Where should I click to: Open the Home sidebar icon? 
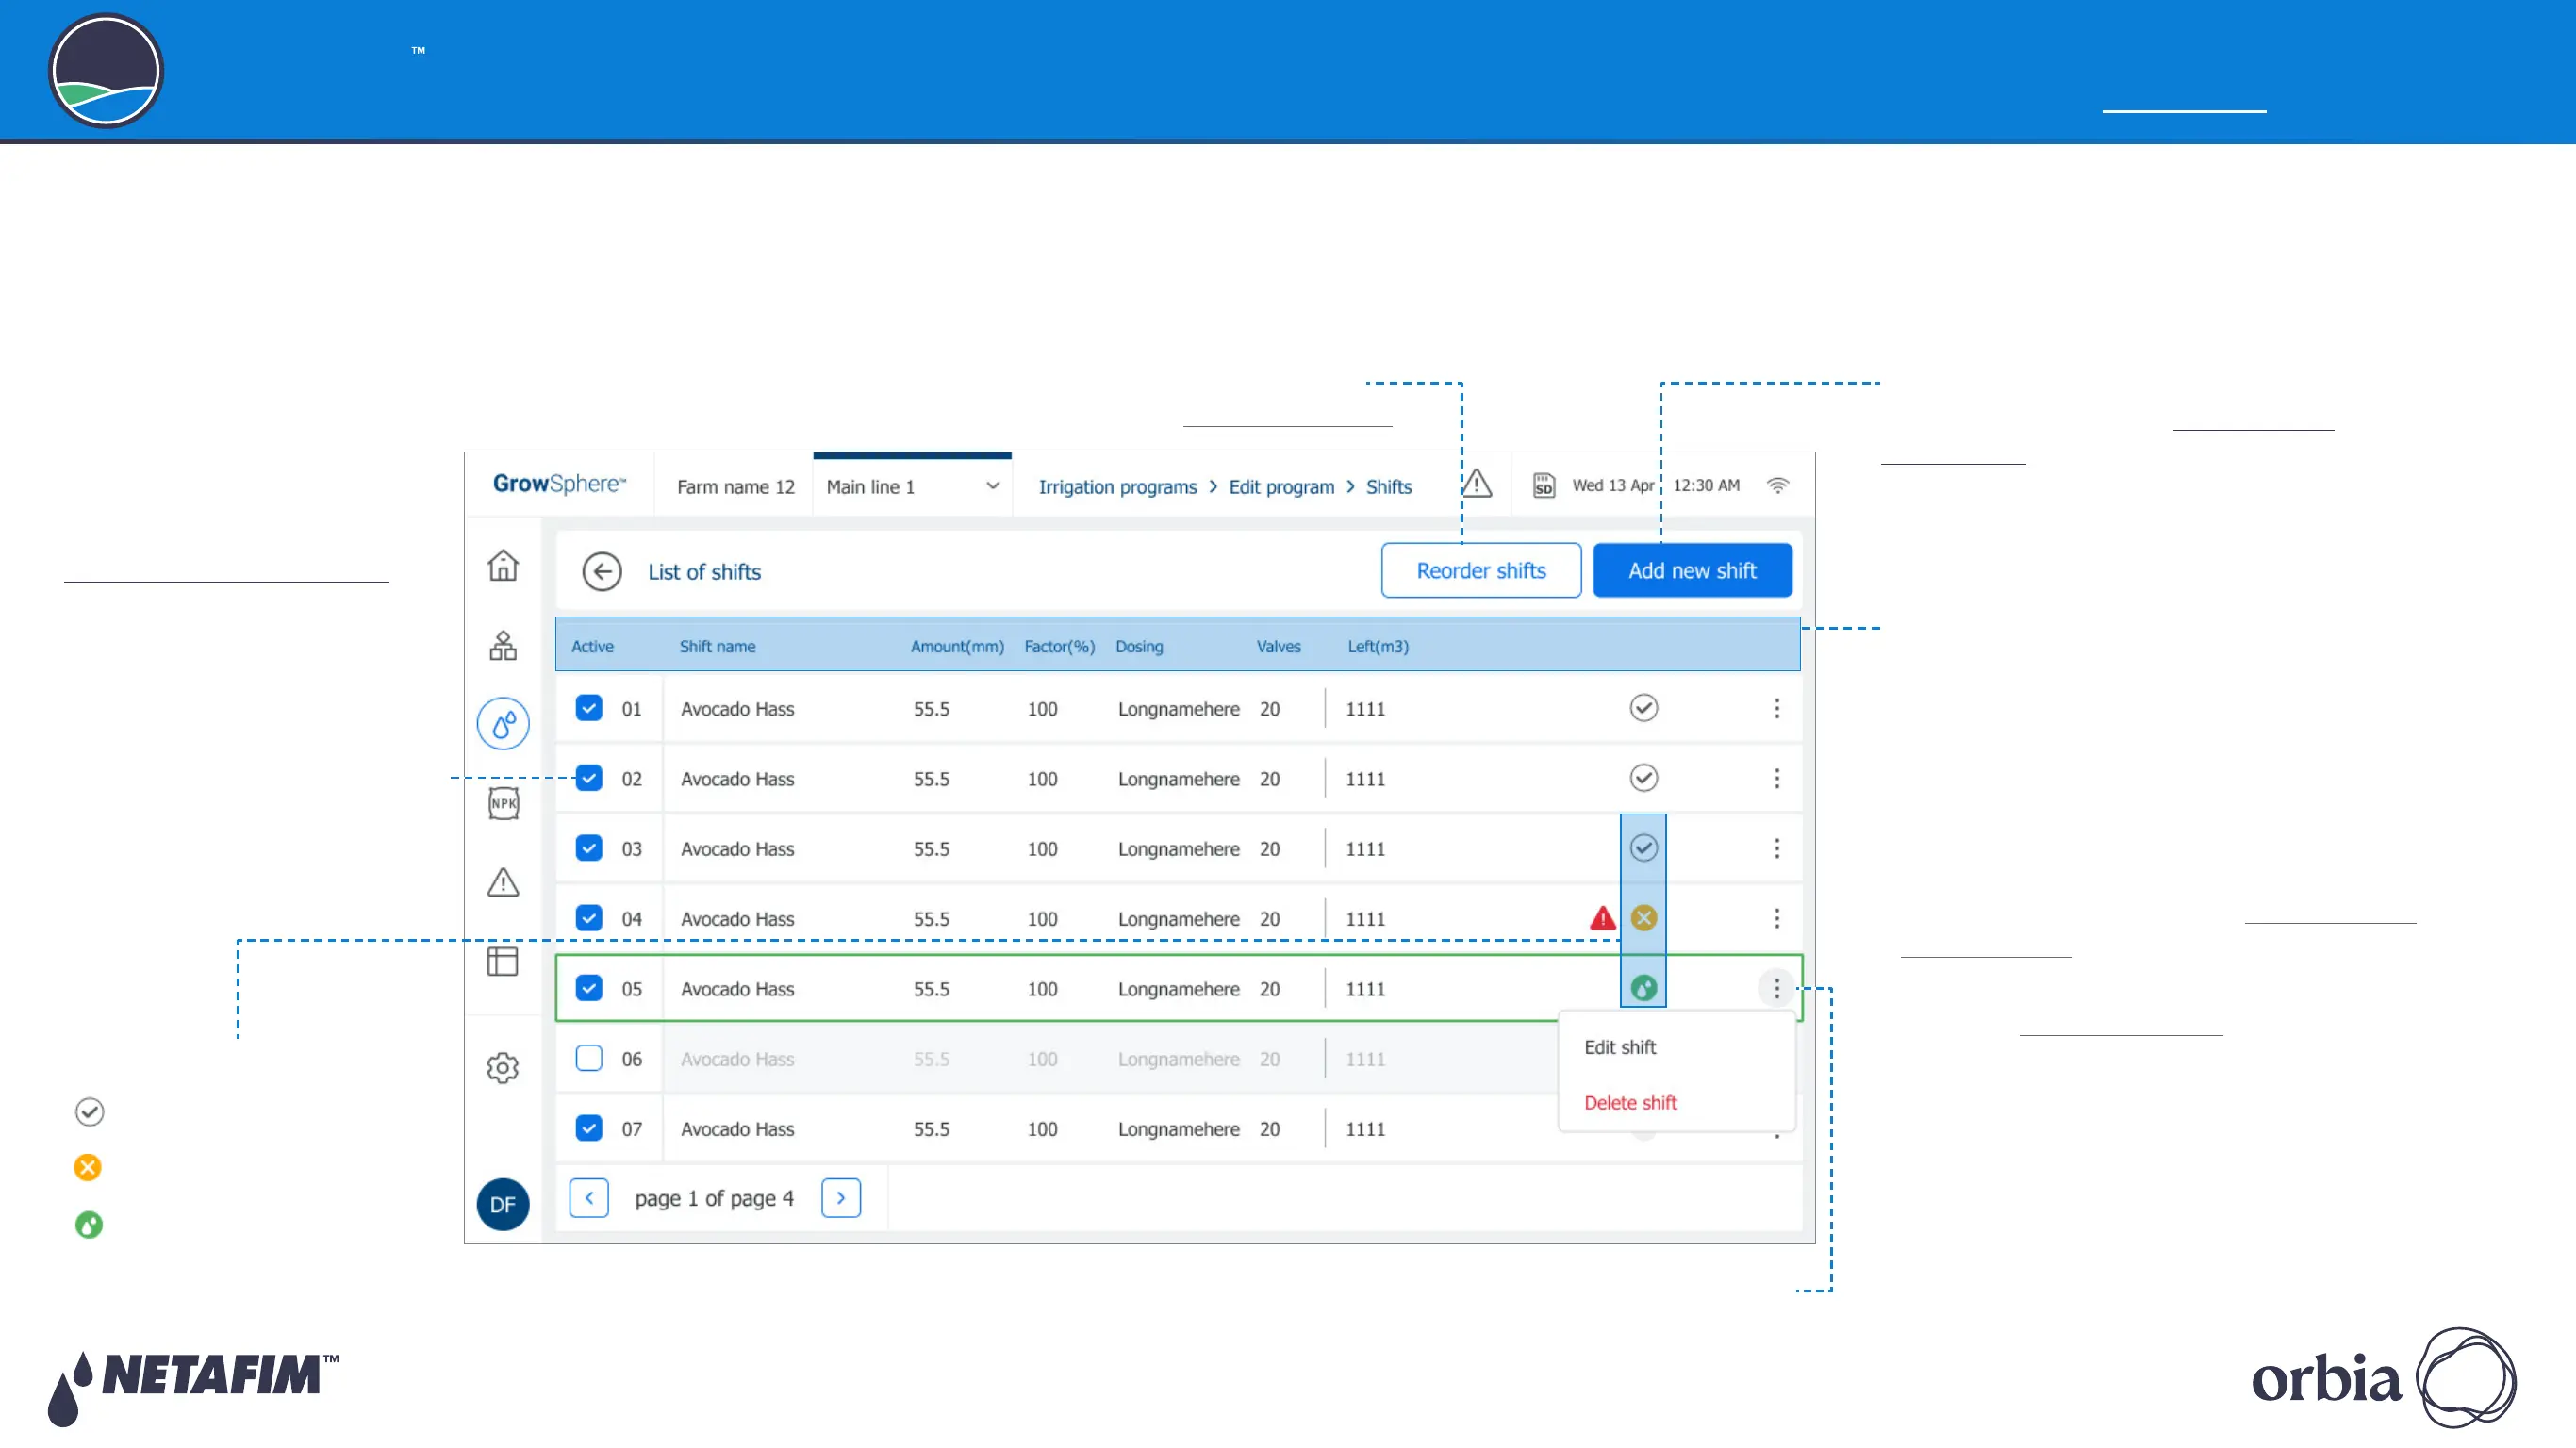pyautogui.click(x=503, y=565)
